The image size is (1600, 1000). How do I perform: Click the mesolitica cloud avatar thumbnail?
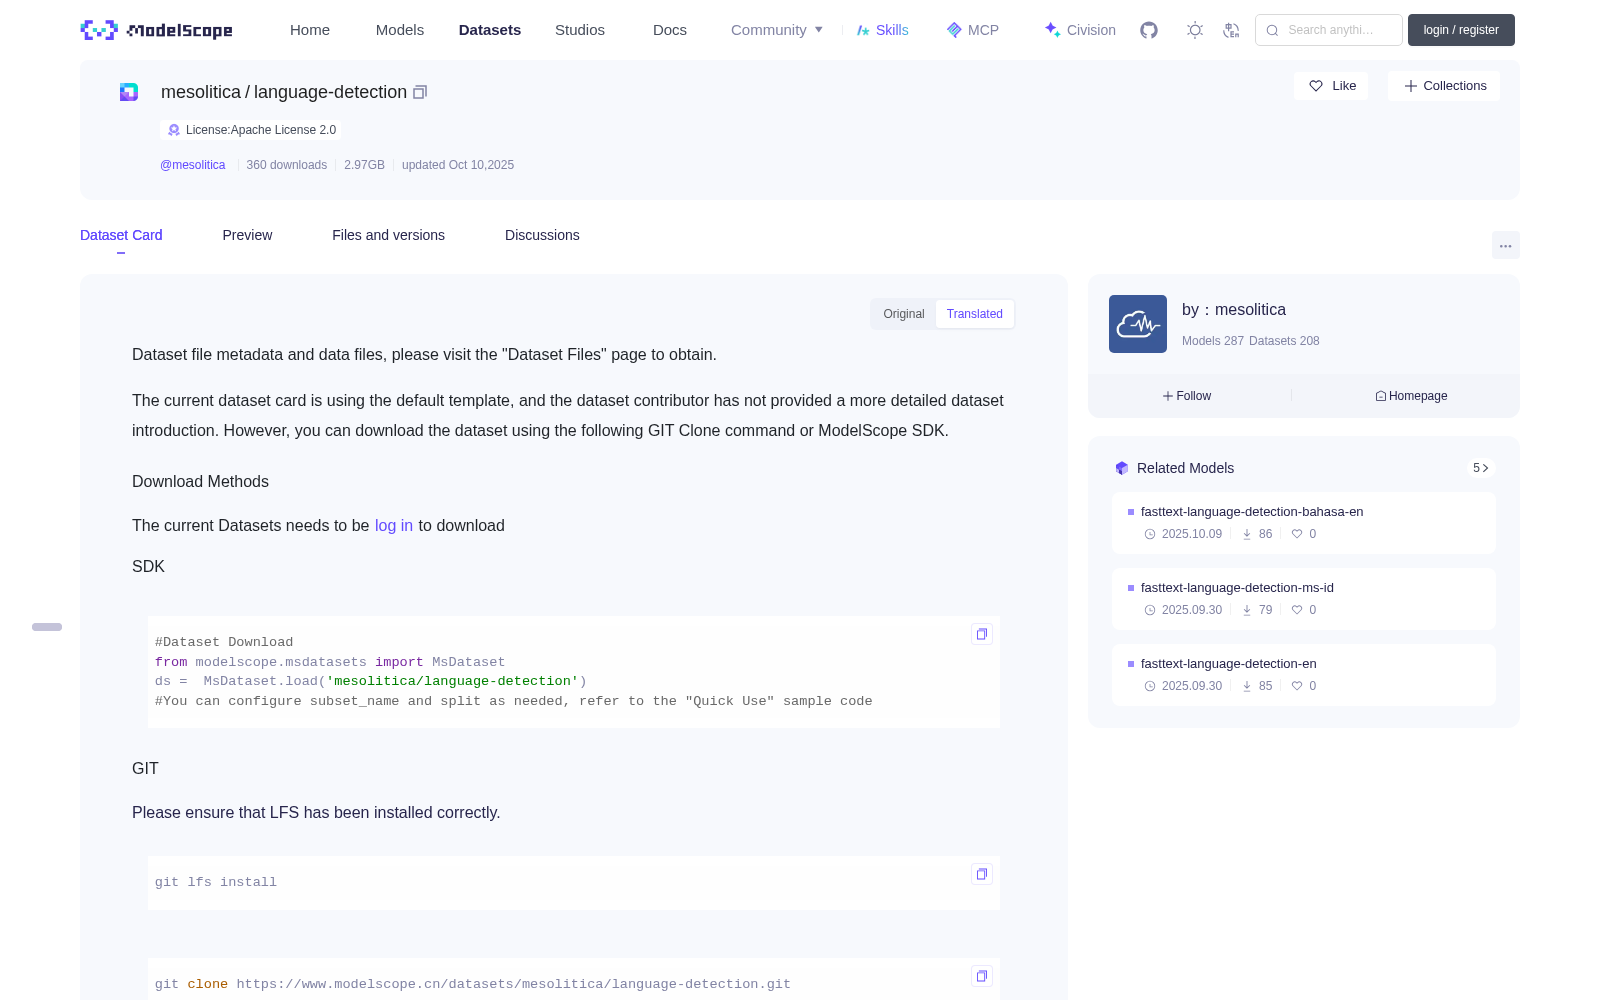click(x=1138, y=324)
